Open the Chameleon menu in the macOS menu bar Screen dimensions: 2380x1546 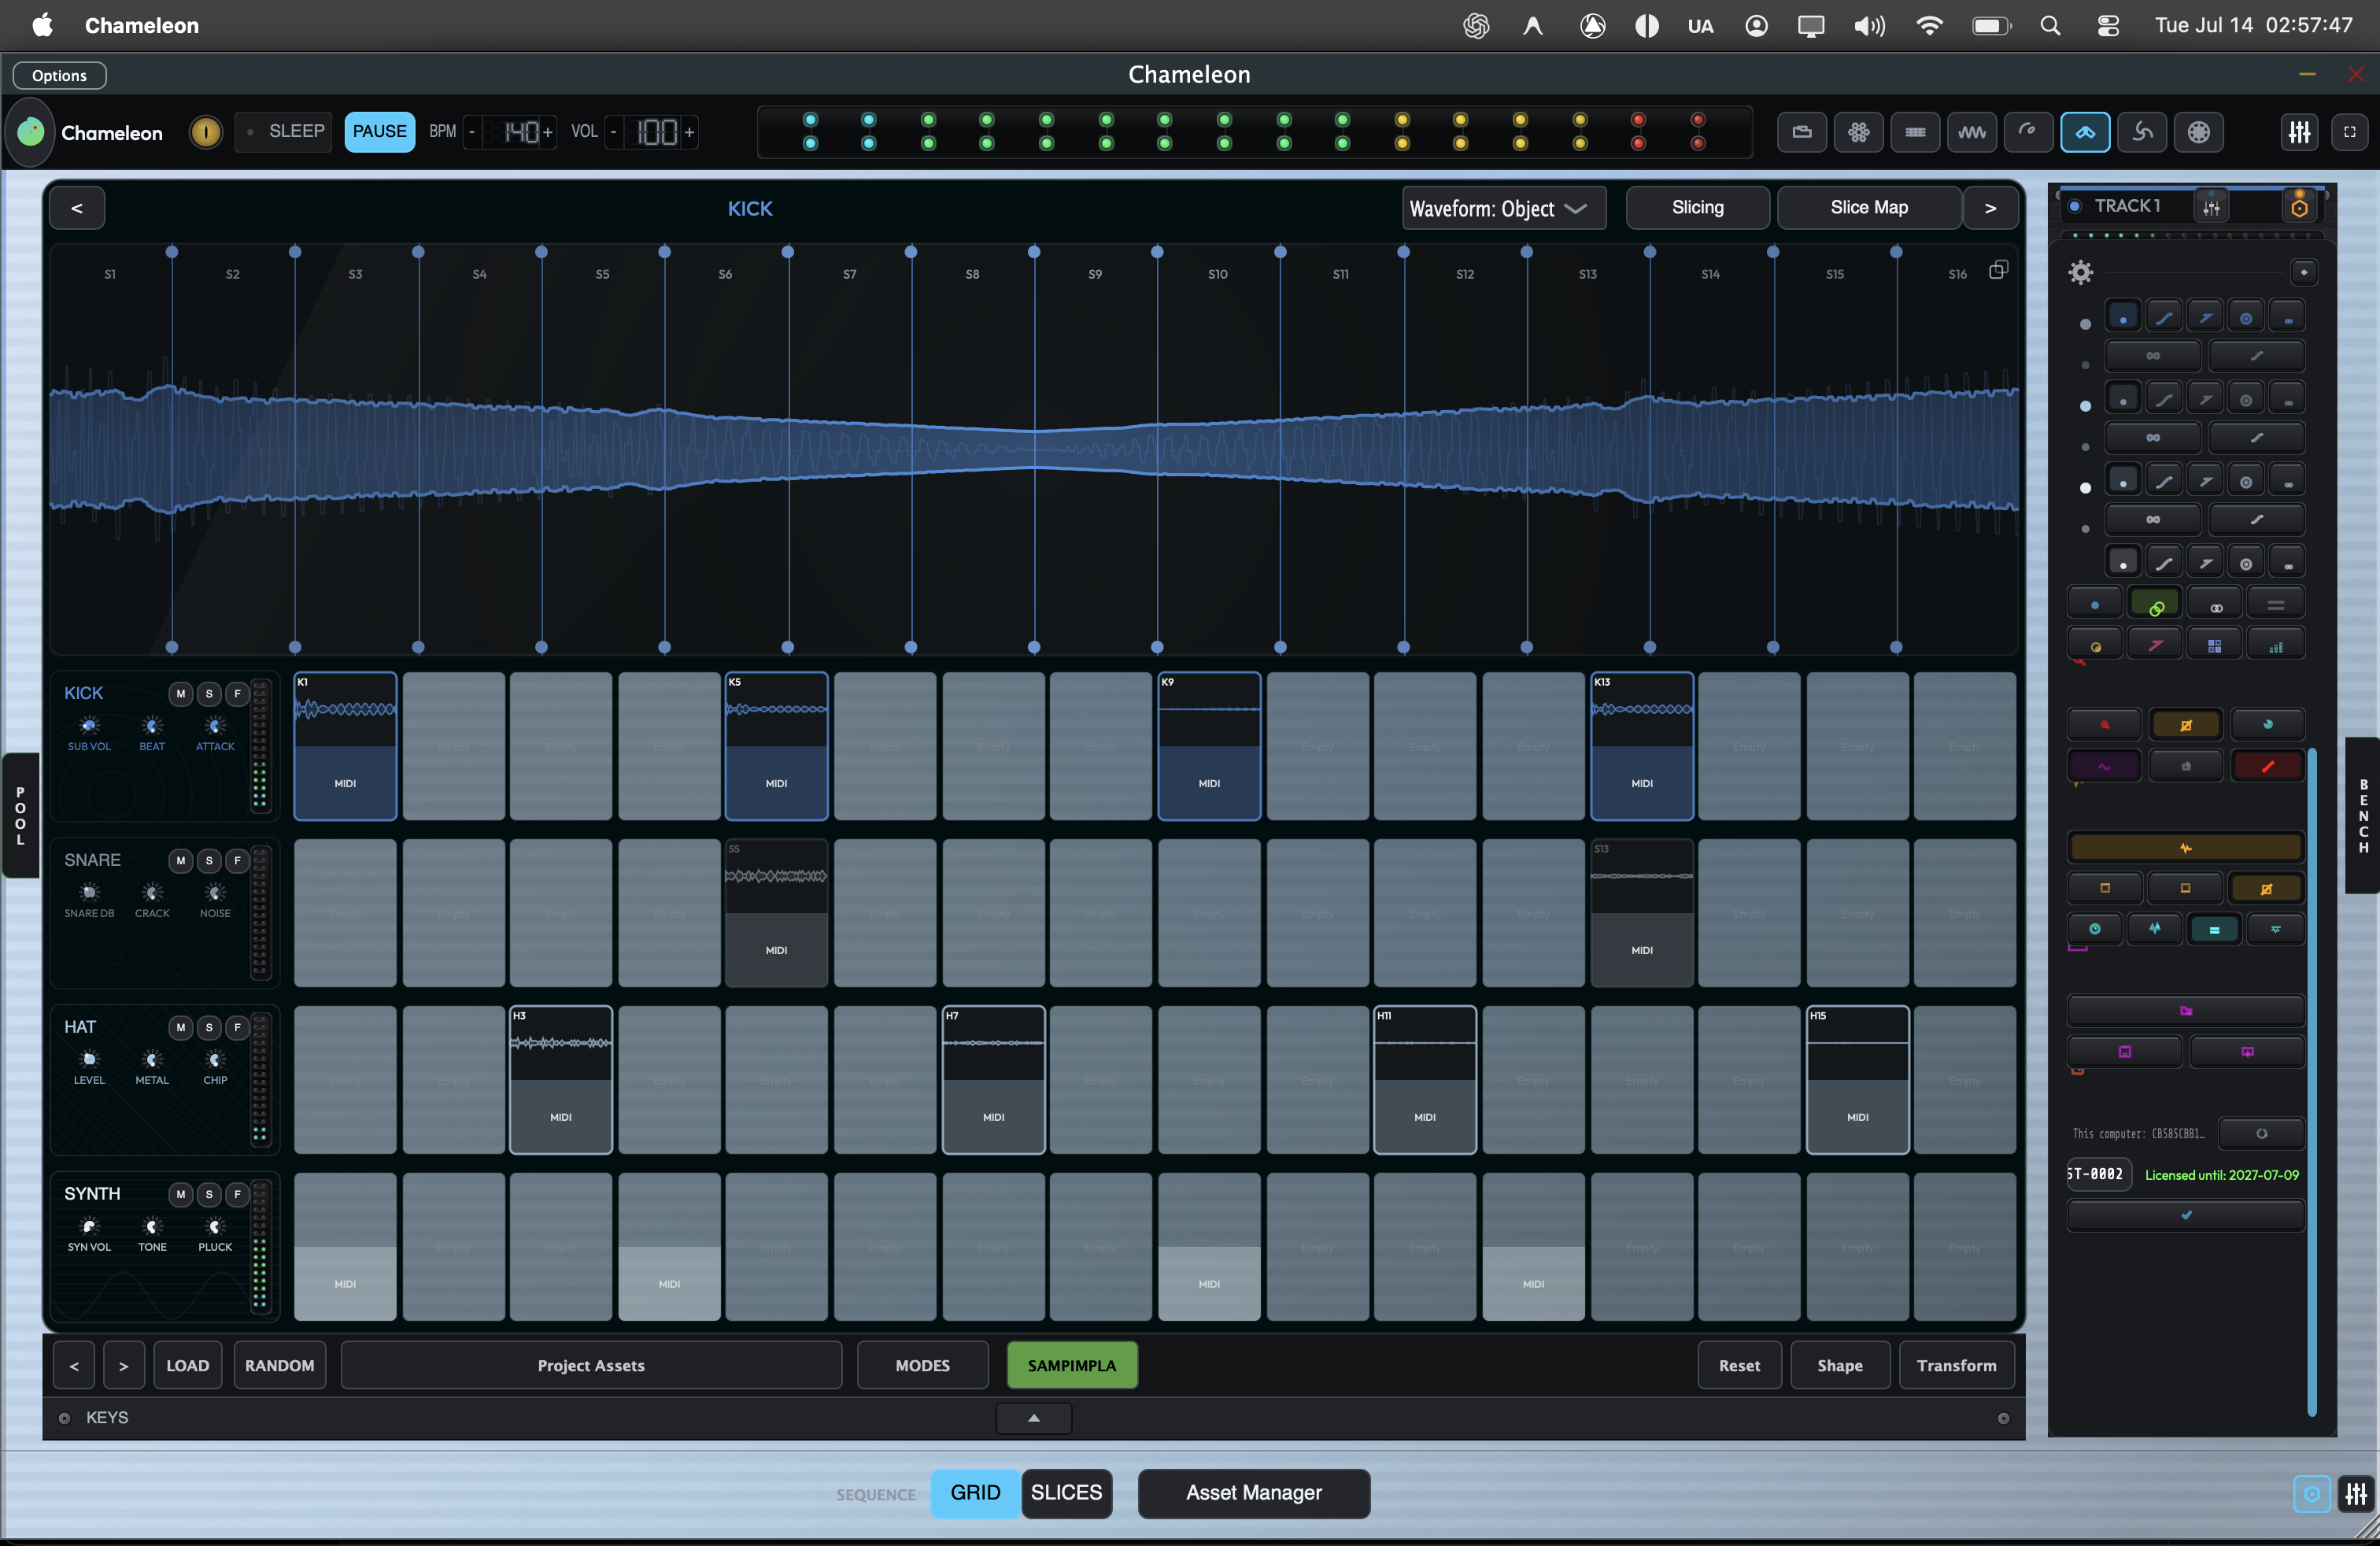tap(142, 26)
